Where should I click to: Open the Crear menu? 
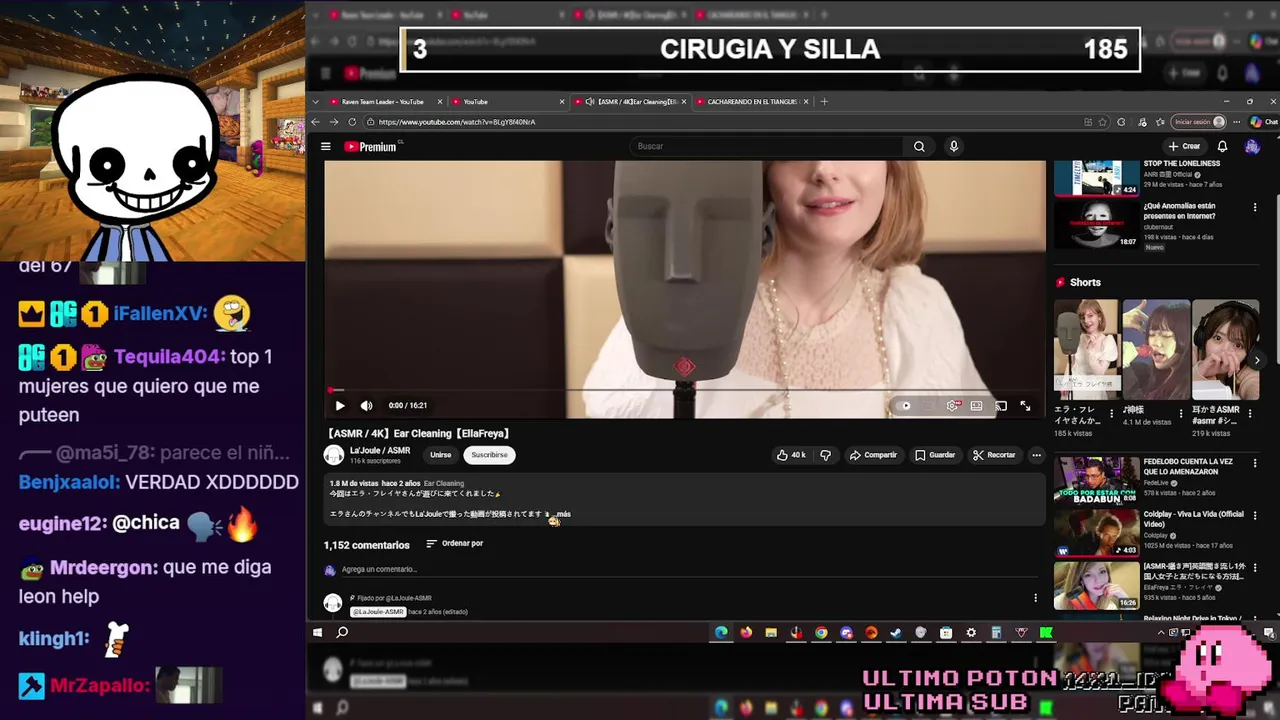tap(1184, 146)
